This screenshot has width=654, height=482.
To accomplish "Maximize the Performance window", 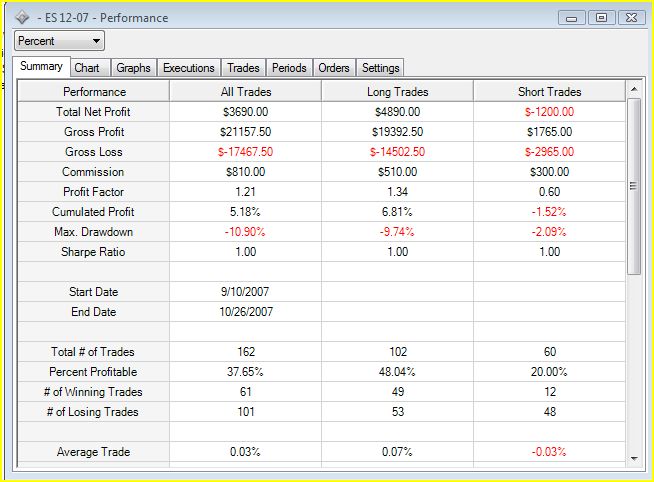I will (601, 18).
